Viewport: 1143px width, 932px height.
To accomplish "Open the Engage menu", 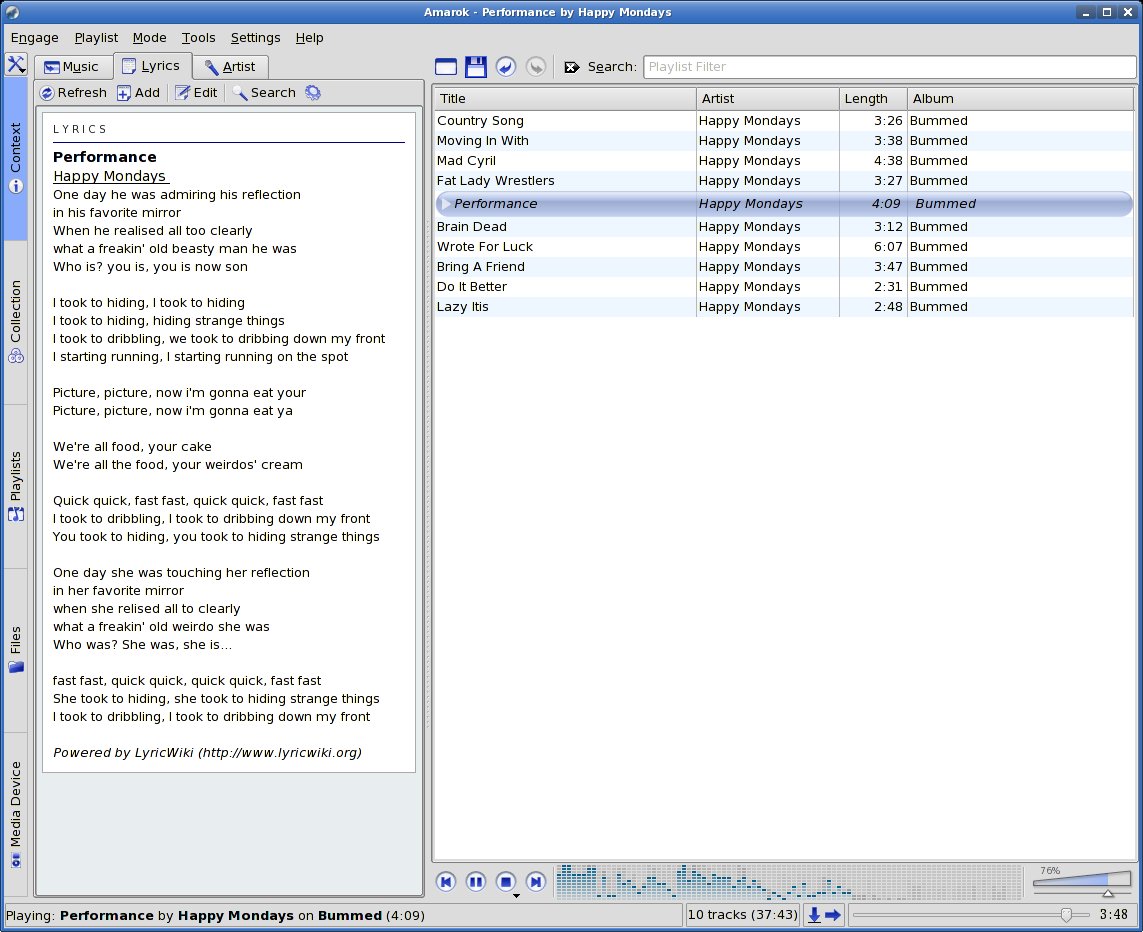I will 34,38.
